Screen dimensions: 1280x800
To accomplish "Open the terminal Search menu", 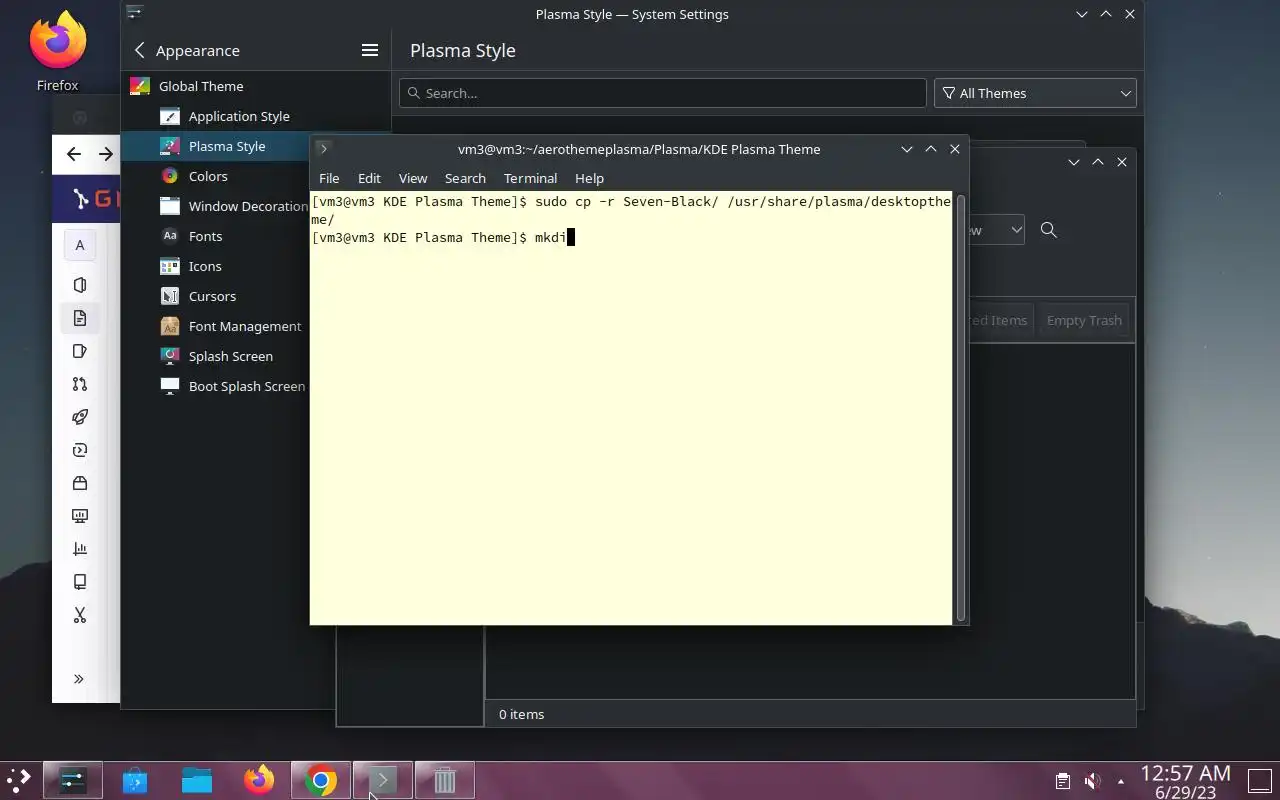I will pyautogui.click(x=465, y=178).
